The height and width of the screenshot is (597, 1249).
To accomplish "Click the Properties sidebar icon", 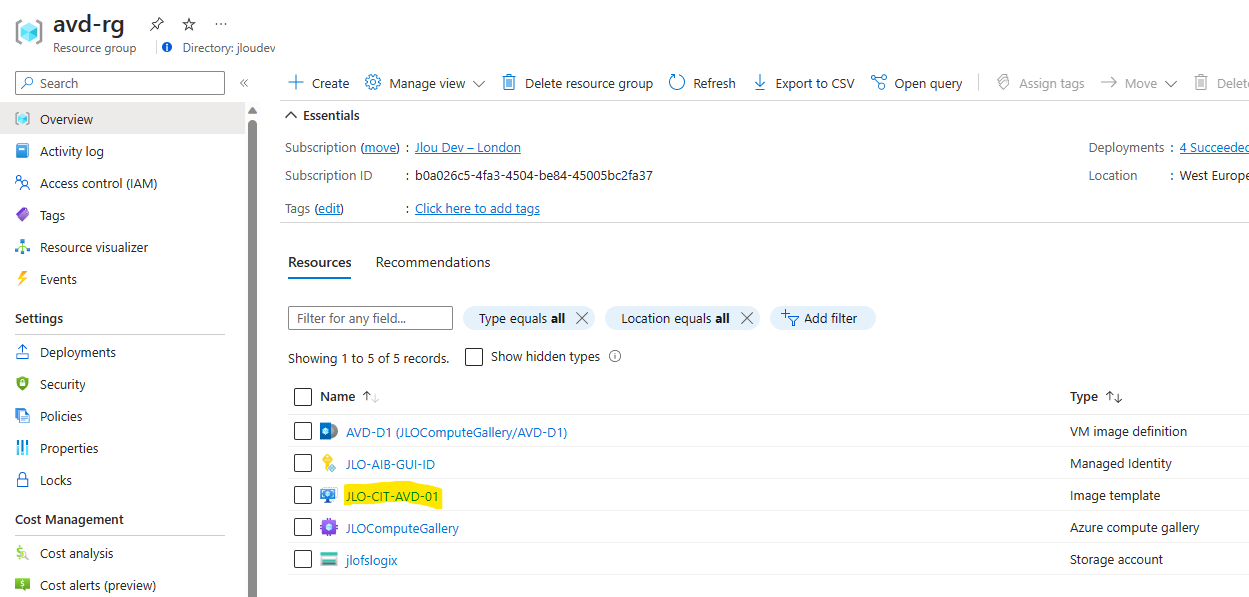I will 23,448.
